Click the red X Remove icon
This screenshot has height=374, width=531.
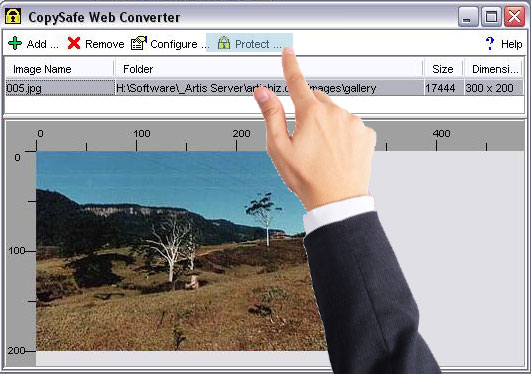[74, 43]
